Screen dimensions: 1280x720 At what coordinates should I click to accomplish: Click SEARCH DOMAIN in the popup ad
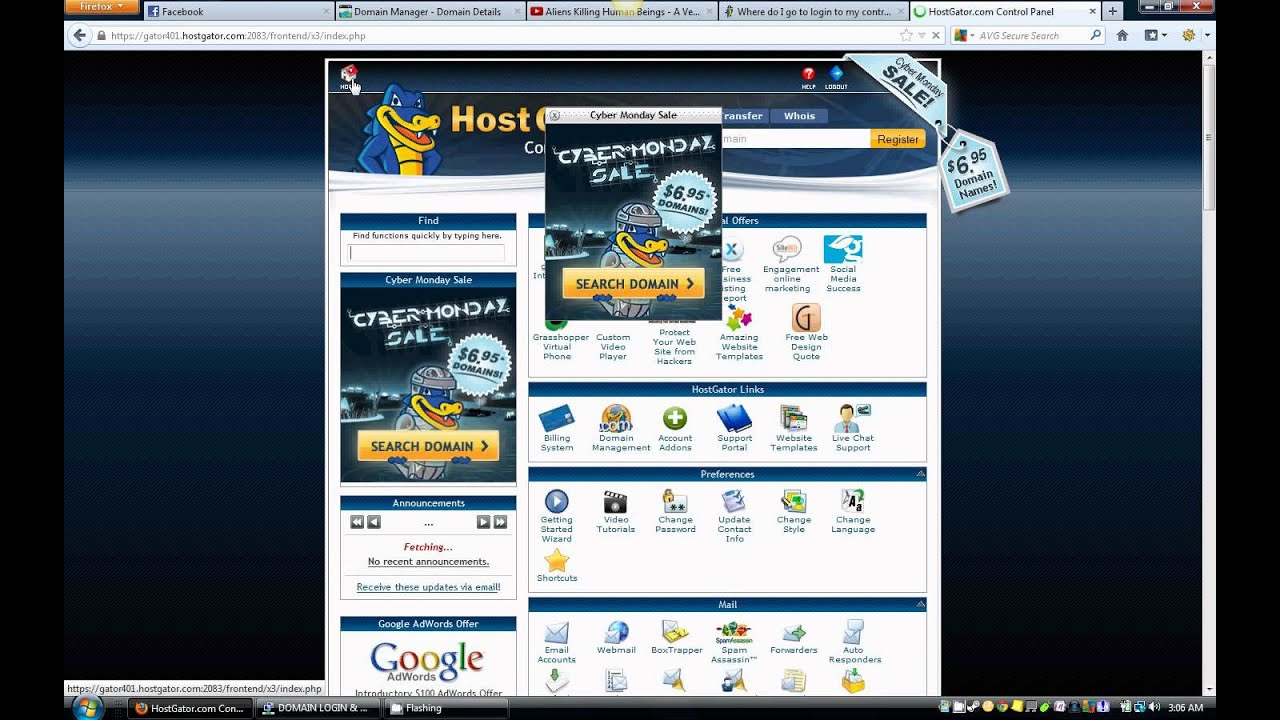pyautogui.click(x=634, y=284)
